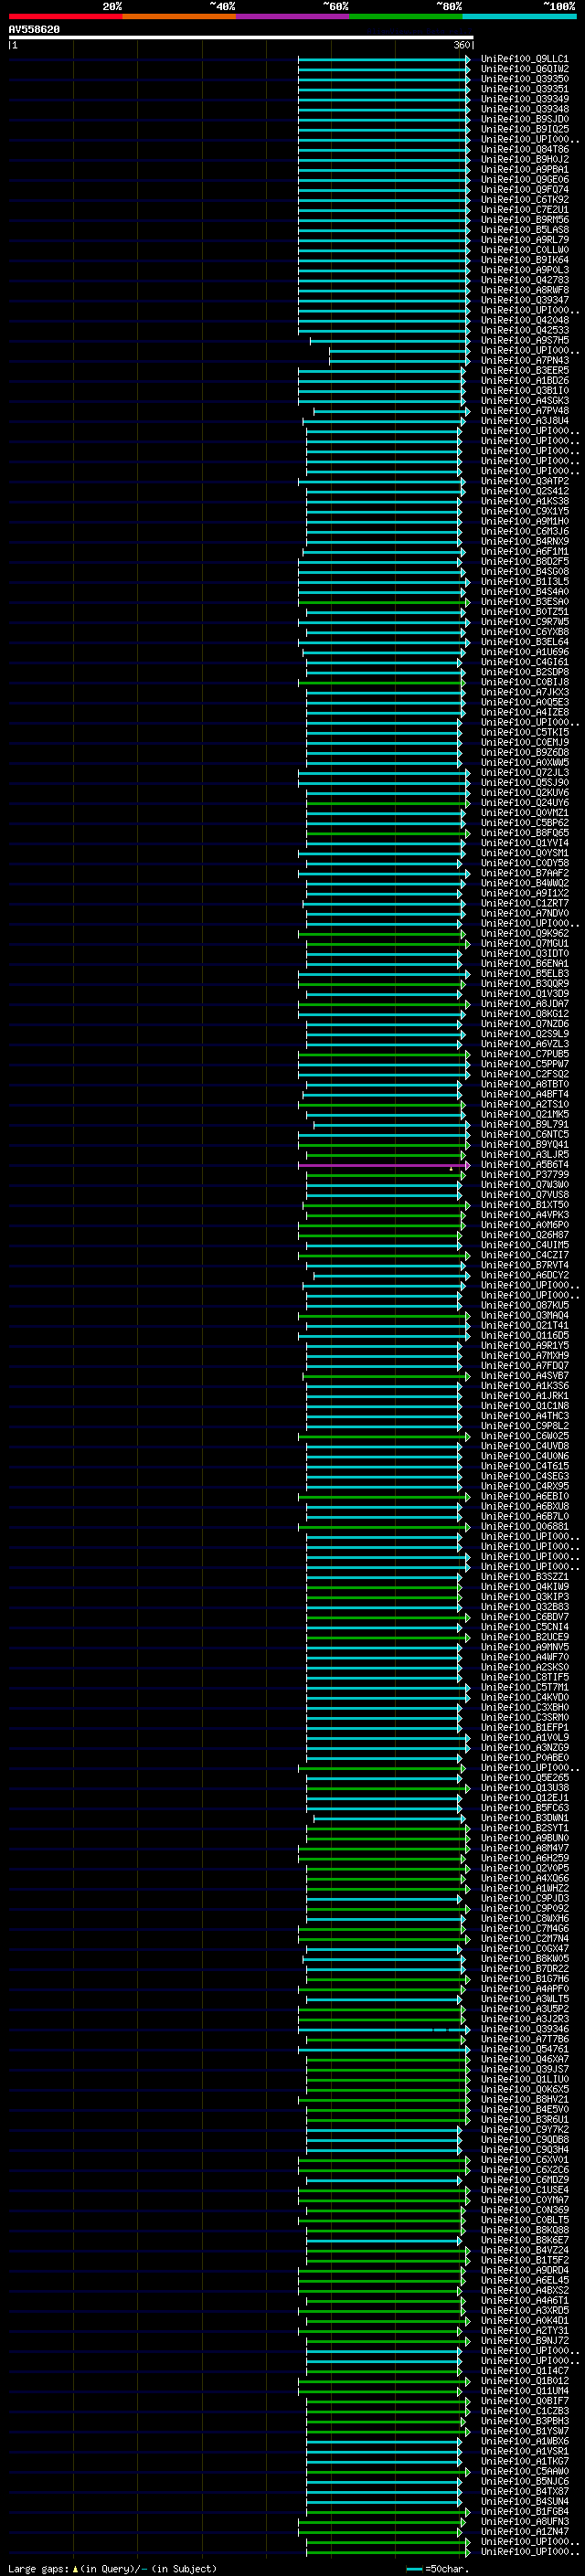Select the UniRef100_A9RL79 label

click(x=524, y=240)
